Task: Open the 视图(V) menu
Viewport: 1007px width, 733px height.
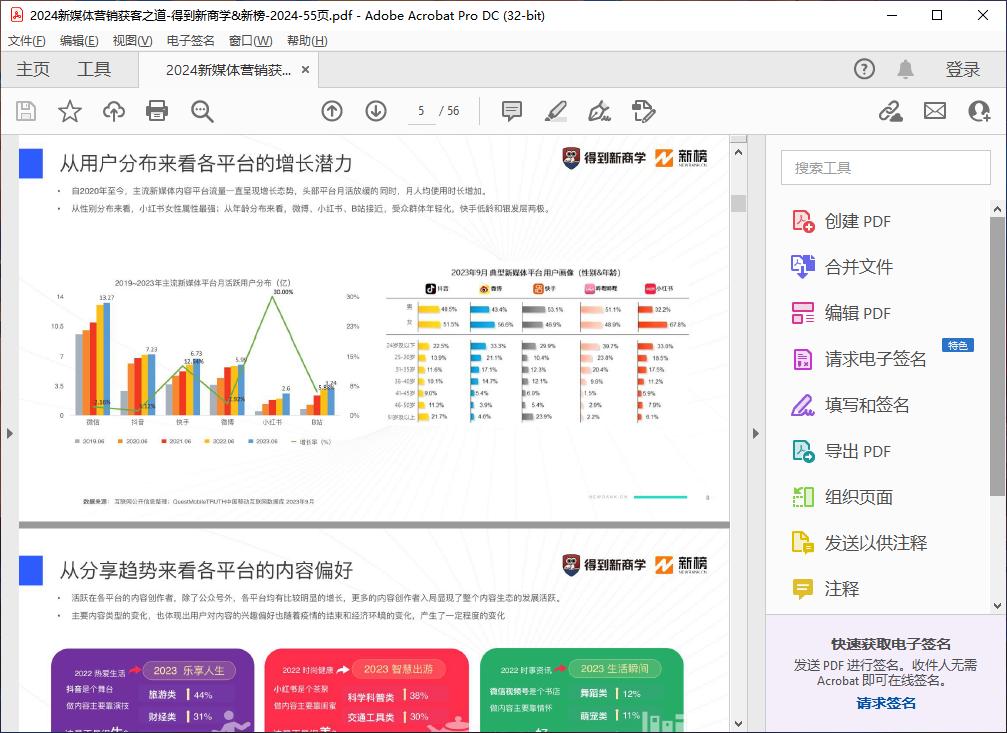Action: (132, 41)
